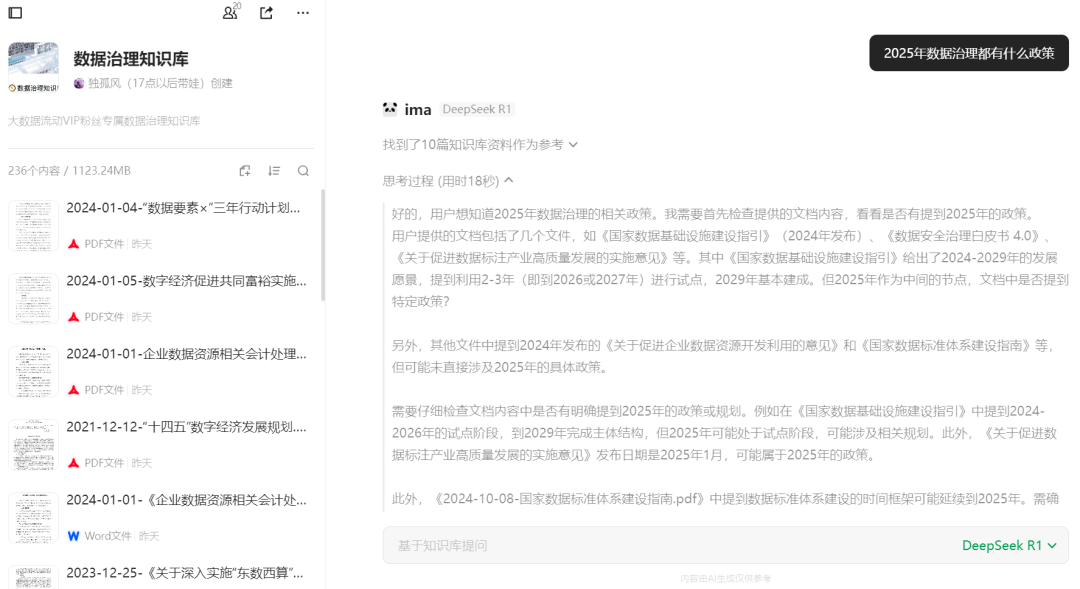Collapse the 思考过程 (用时18秒) section
The image size is (1080, 589).
click(448, 181)
